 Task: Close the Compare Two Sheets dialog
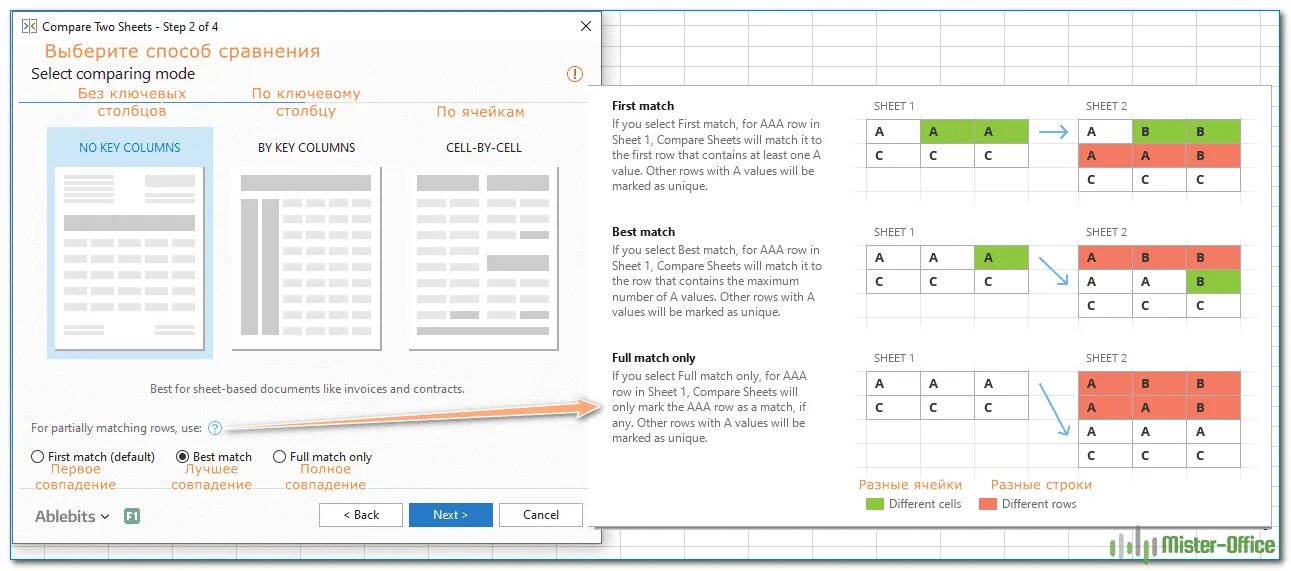click(x=585, y=27)
